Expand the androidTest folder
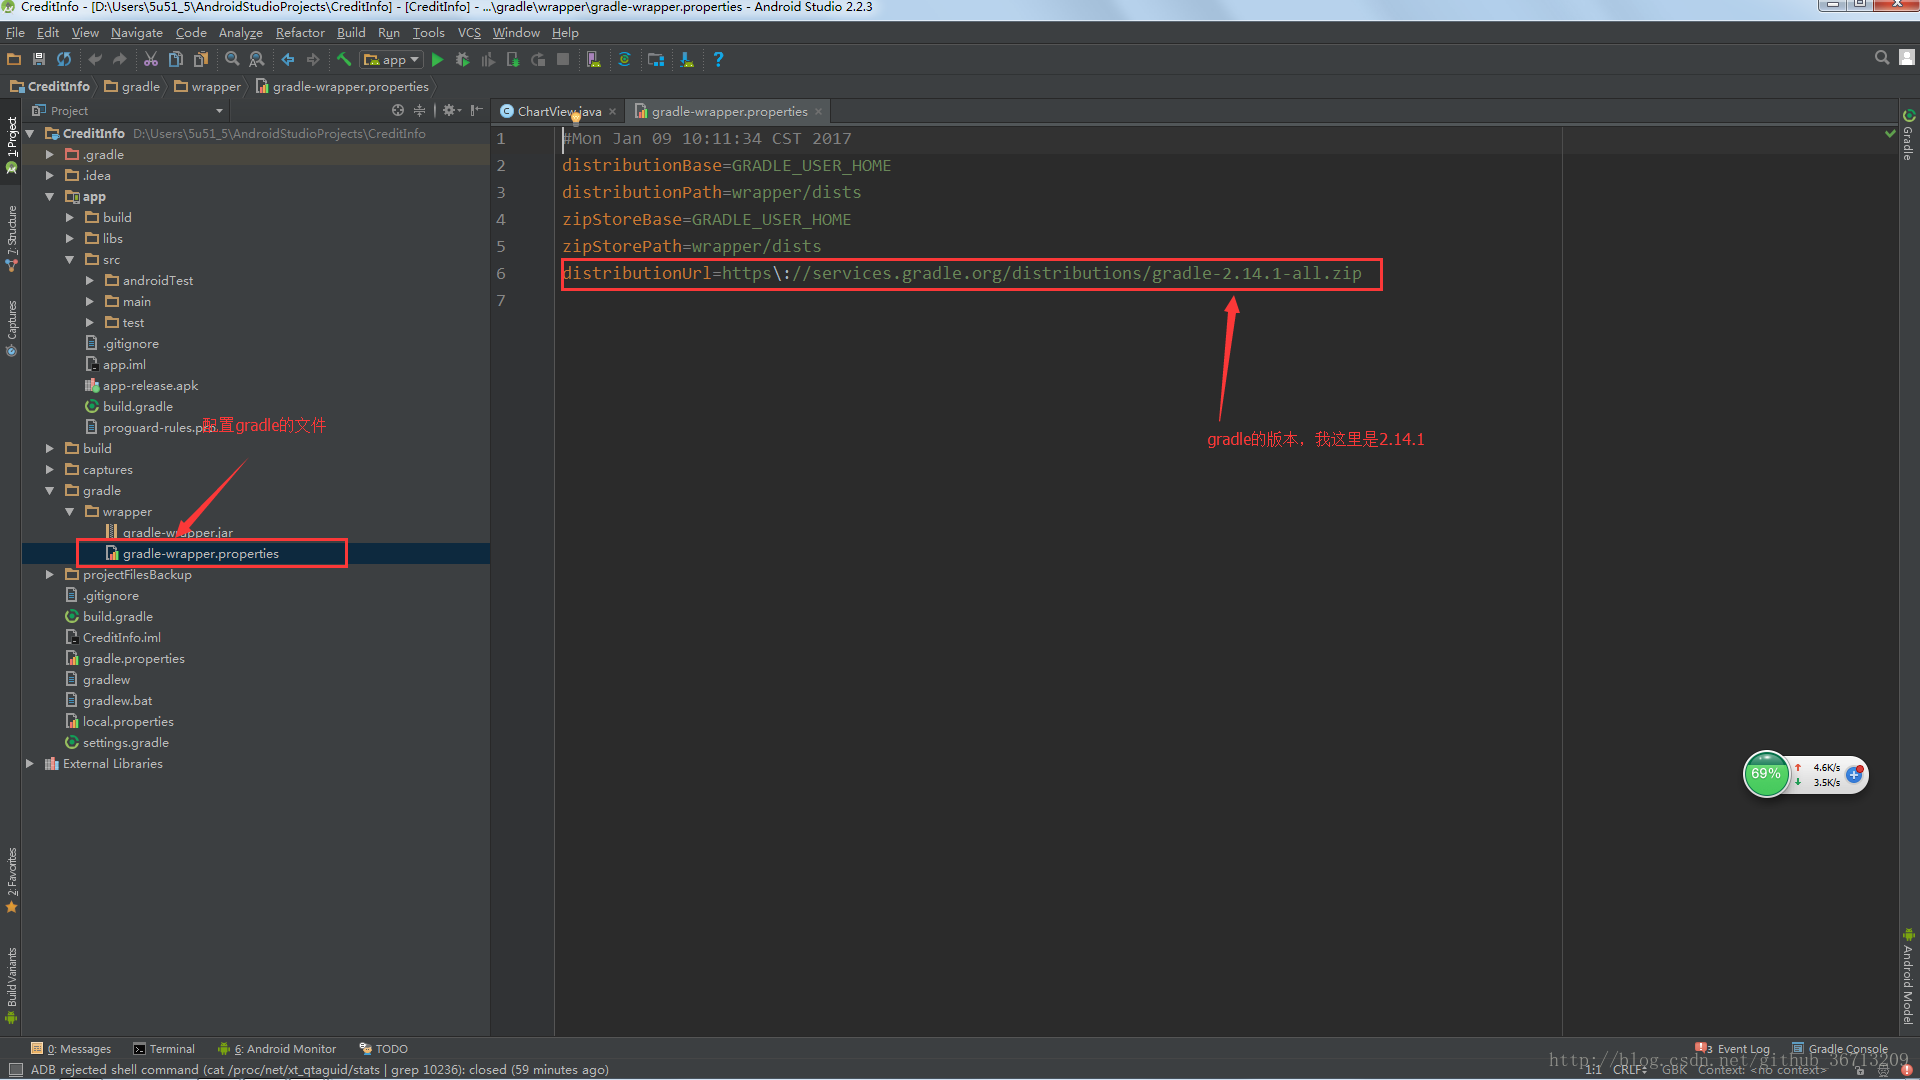This screenshot has width=1920, height=1080. click(x=90, y=281)
